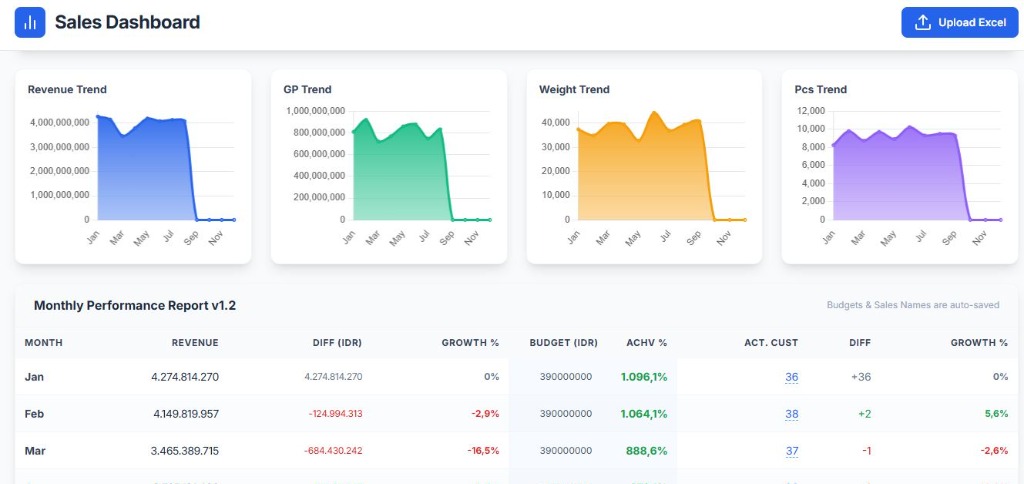Click the bar chart logo icon
This screenshot has height=484, width=1024.
click(x=30, y=22)
